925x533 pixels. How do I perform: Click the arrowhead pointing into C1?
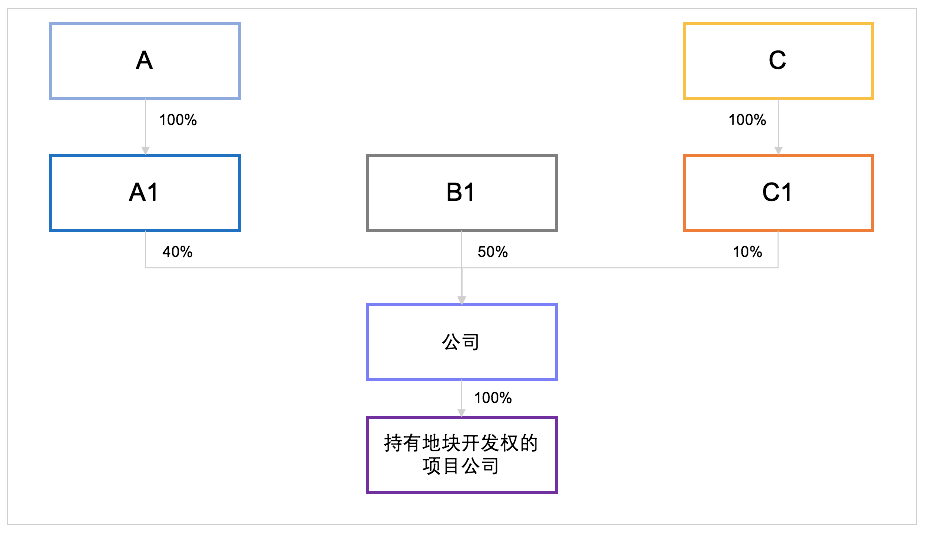pyautogui.click(x=778, y=151)
